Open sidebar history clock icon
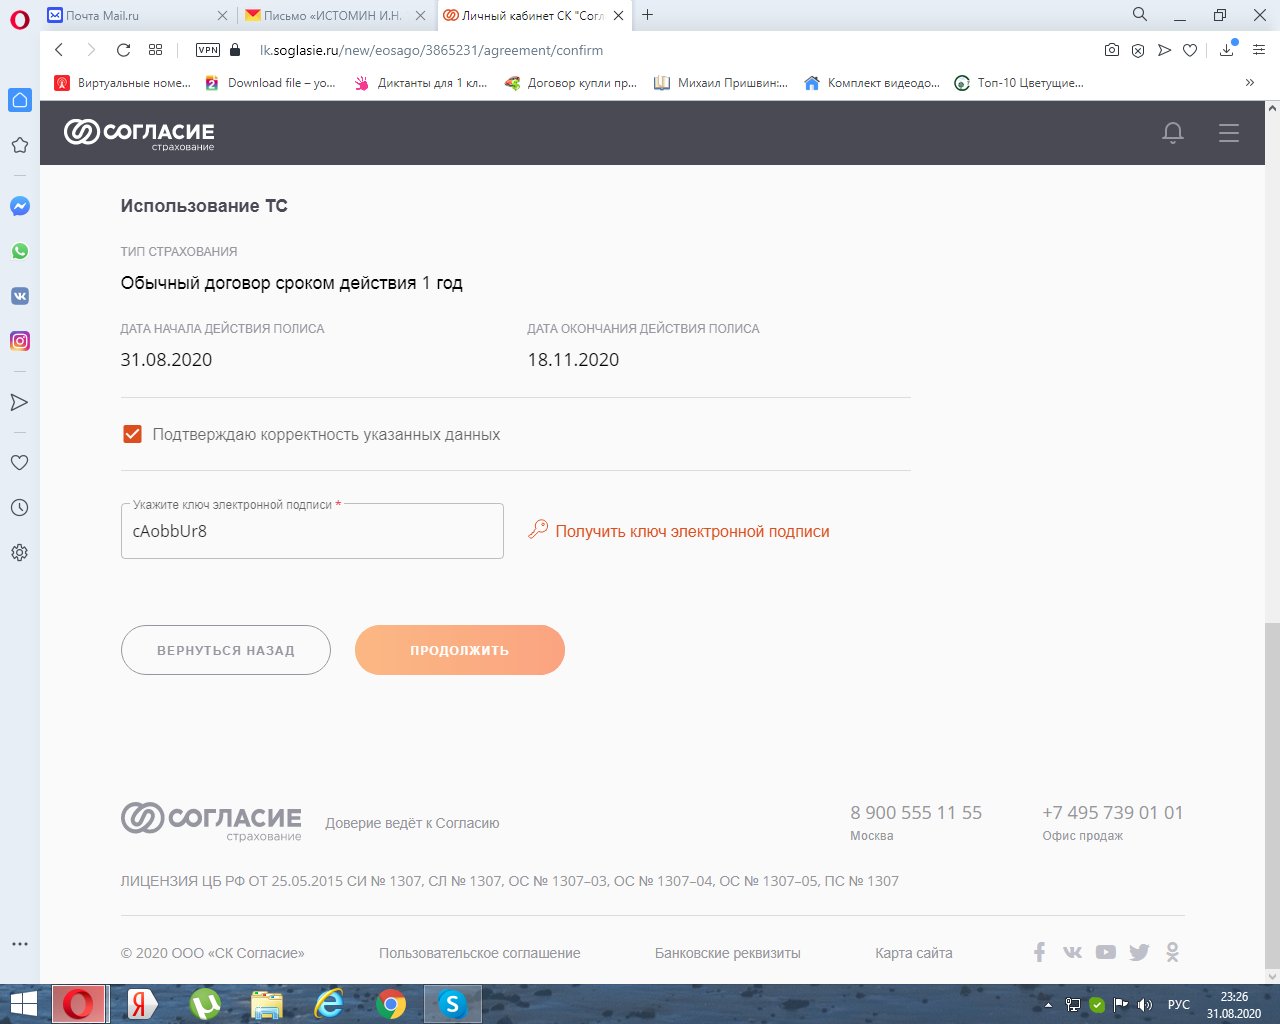Viewport: 1280px width, 1024px height. [19, 507]
